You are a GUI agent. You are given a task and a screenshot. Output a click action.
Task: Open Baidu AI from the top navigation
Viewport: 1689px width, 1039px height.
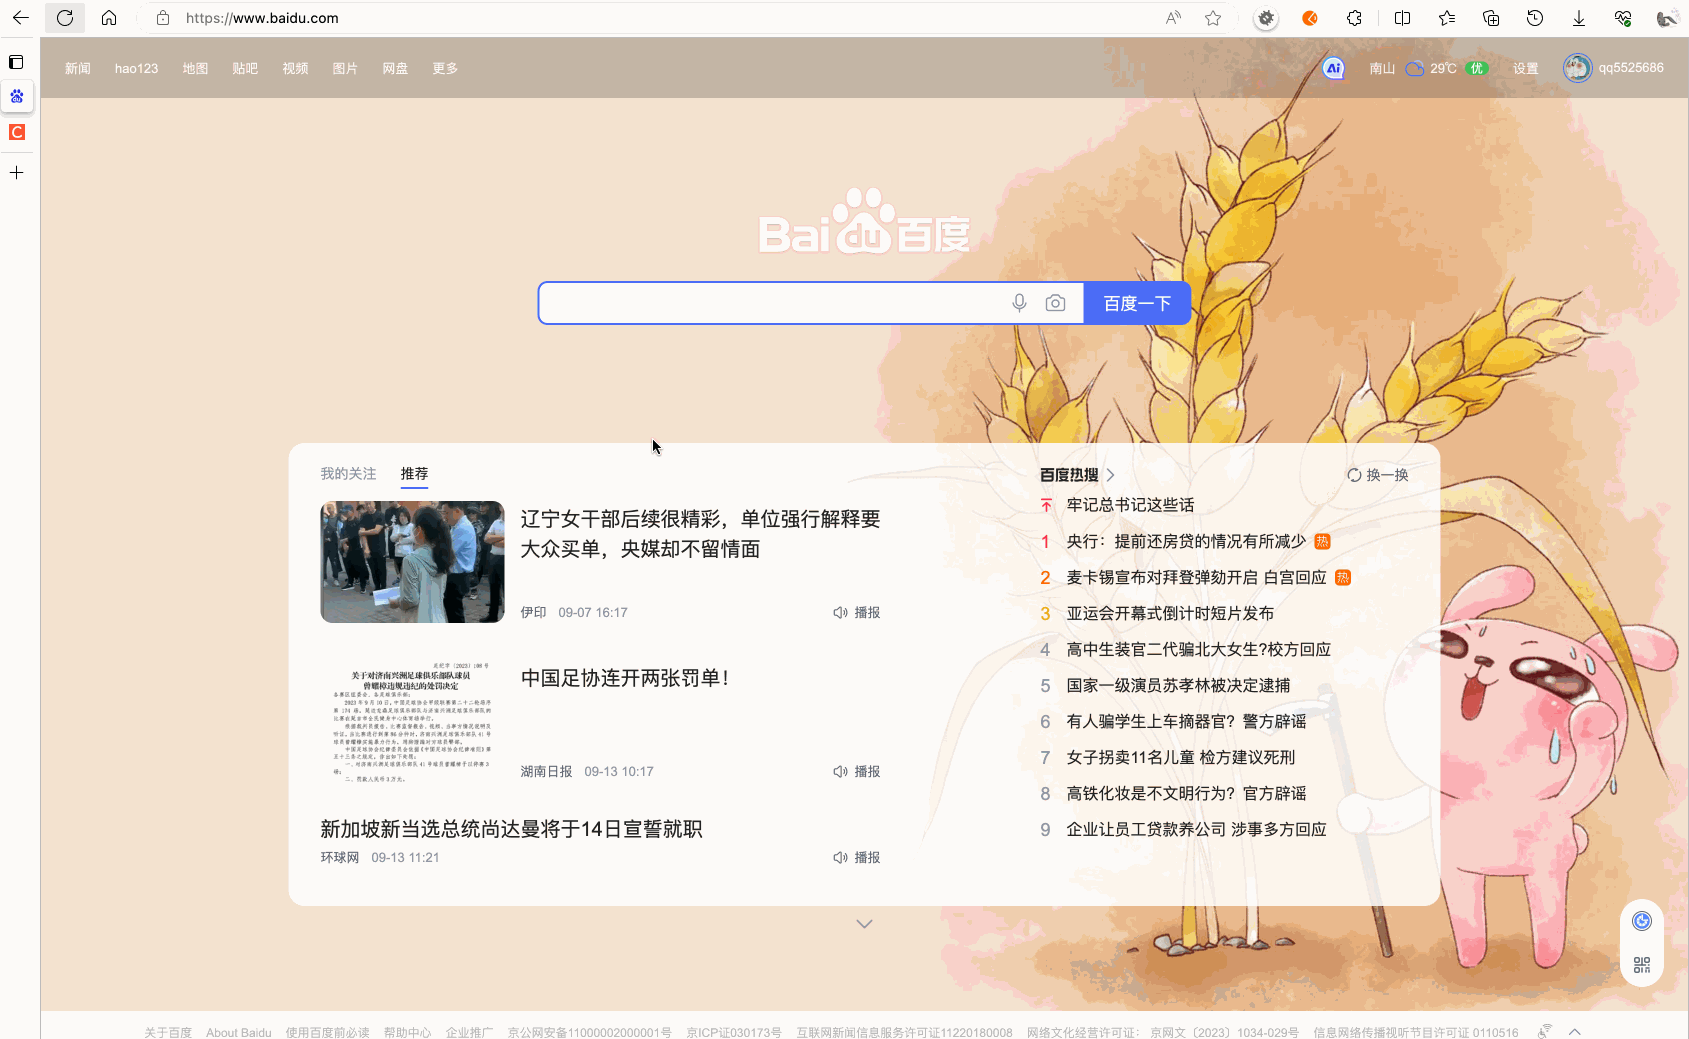(1333, 68)
